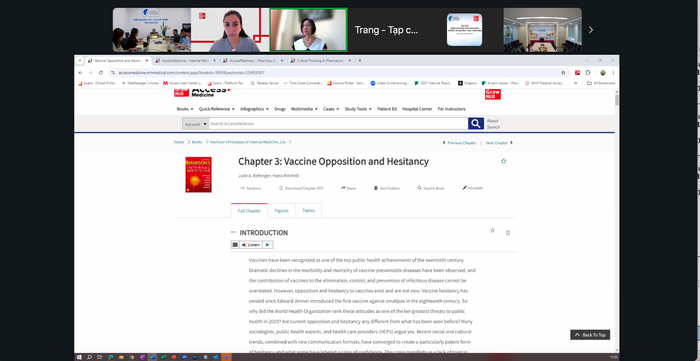
Task: Switch to the Tables tab
Action: coord(308,211)
